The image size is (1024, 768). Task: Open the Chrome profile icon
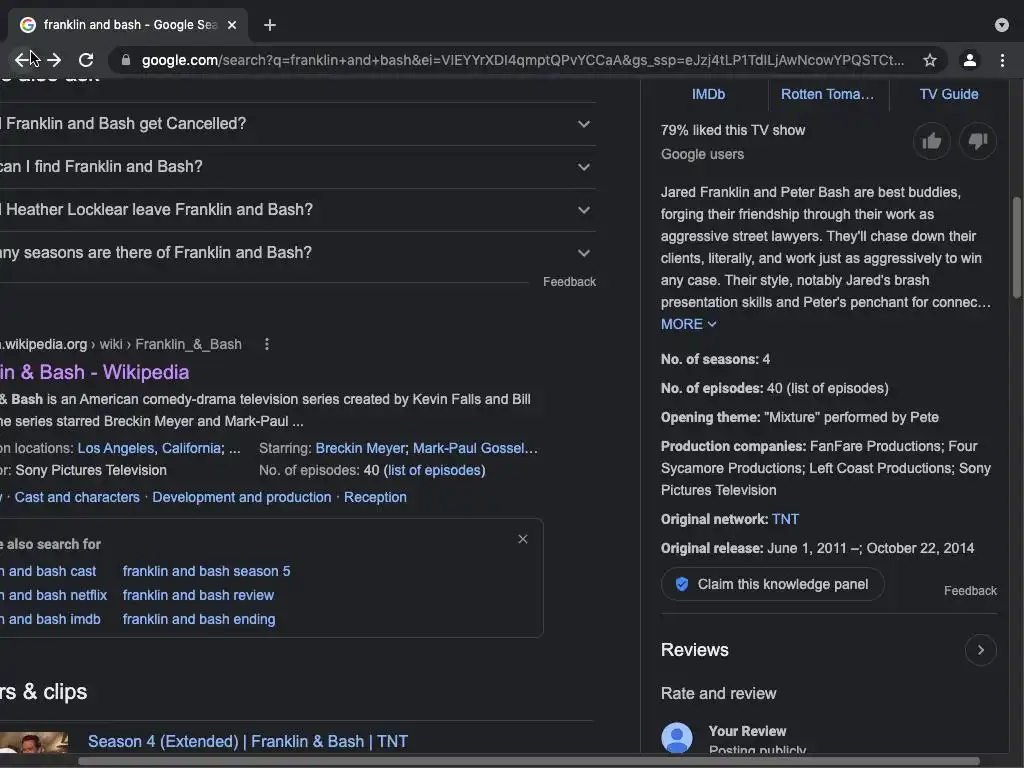click(969, 60)
